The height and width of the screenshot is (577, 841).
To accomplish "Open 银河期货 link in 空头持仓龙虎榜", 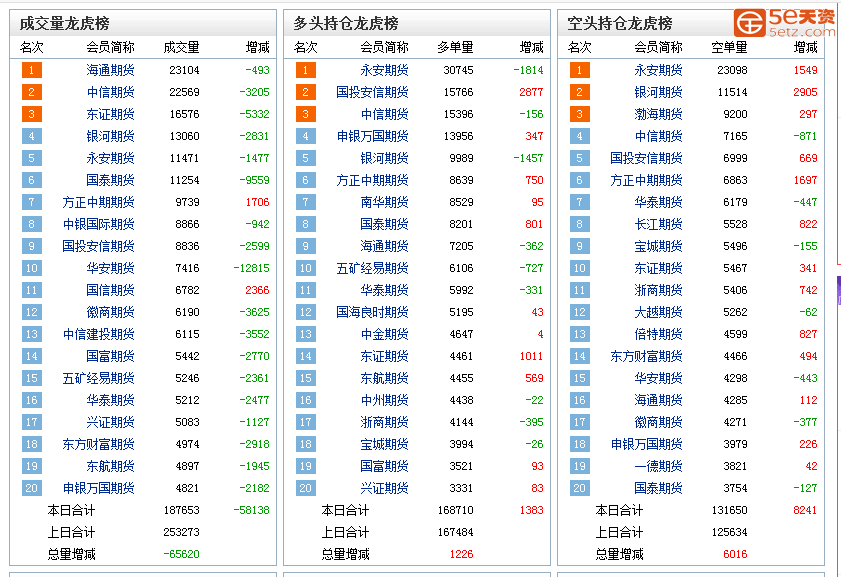I will click(659, 92).
